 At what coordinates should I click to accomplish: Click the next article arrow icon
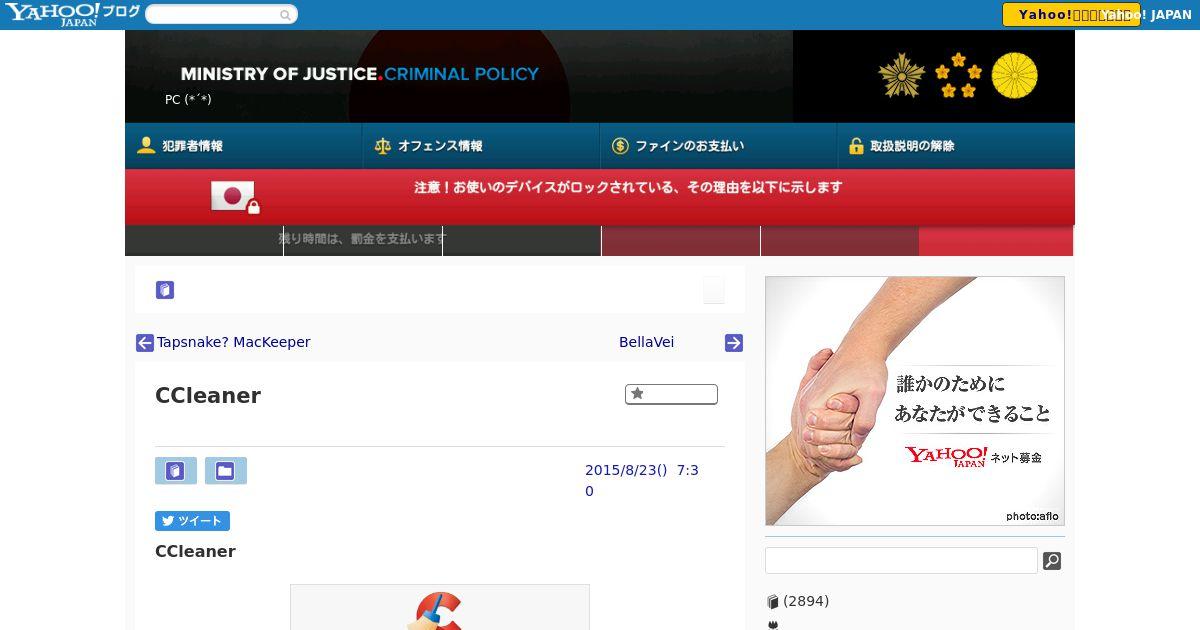point(734,343)
